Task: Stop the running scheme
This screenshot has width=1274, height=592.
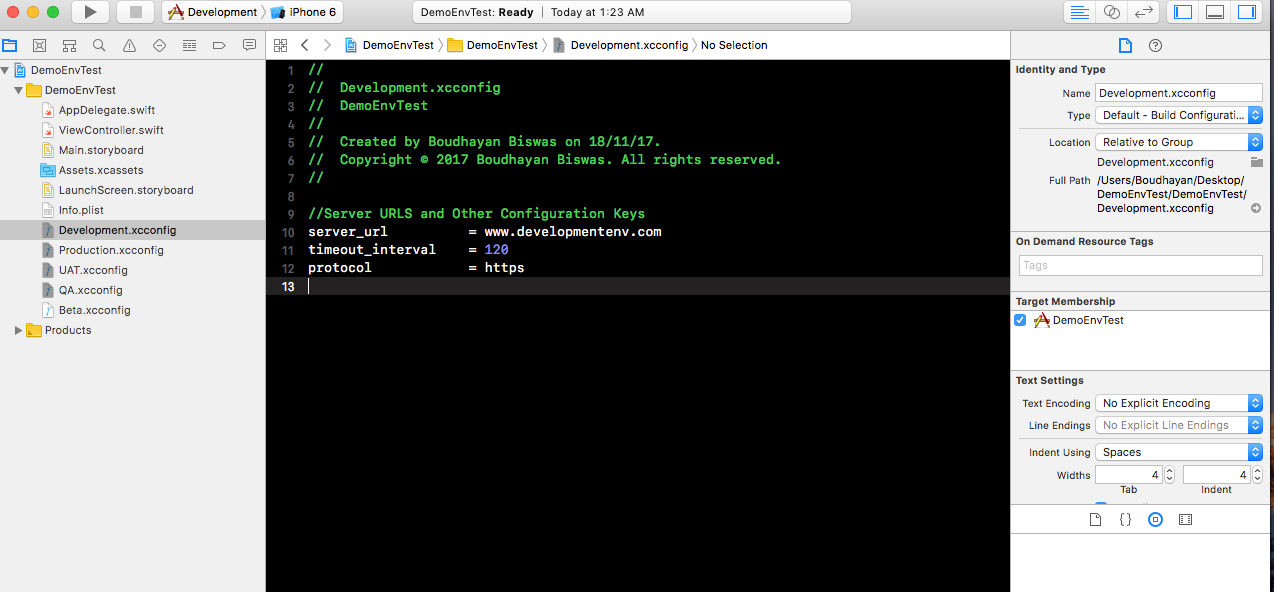Action: tap(135, 12)
